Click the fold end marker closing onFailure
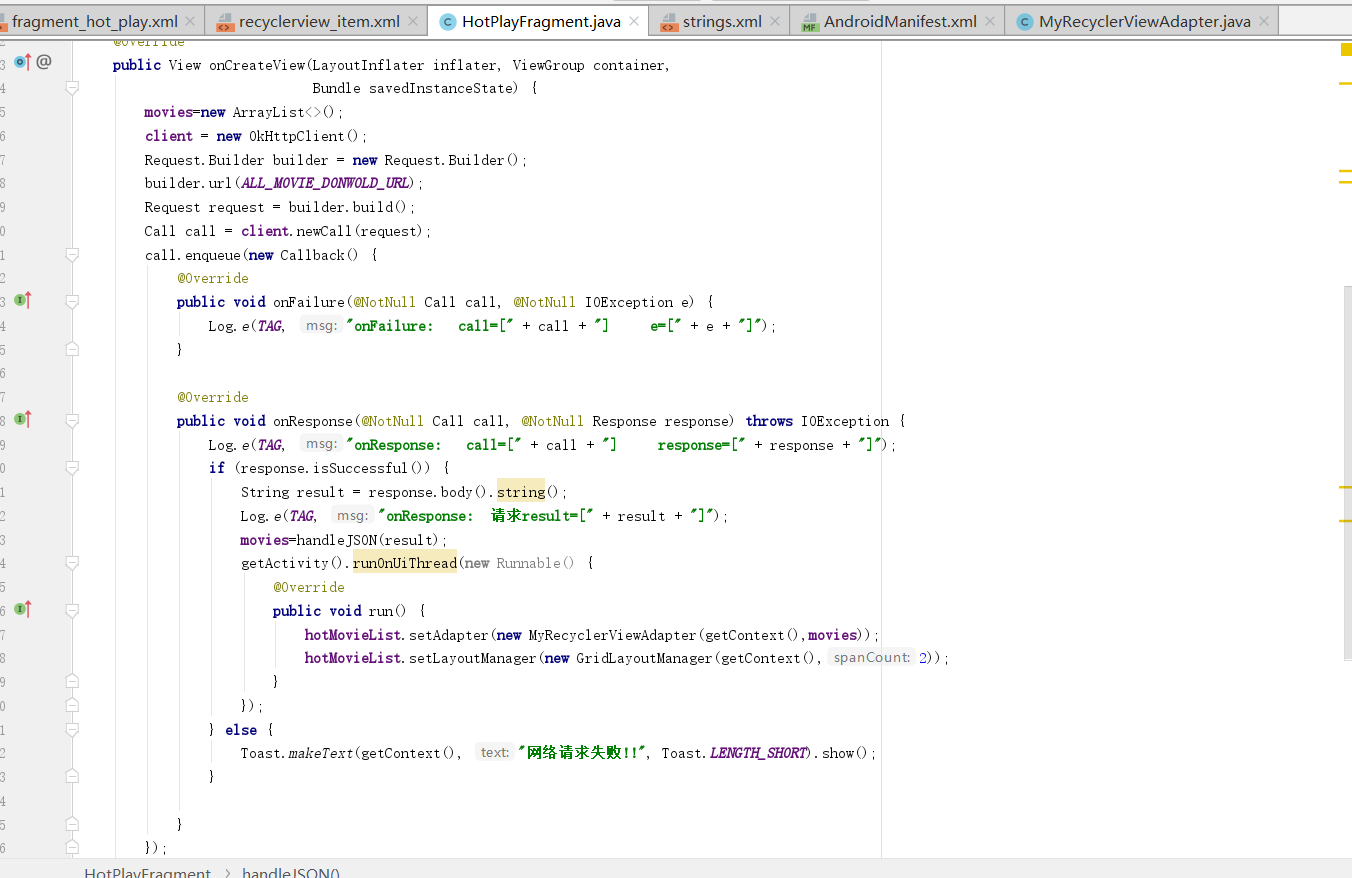This screenshot has width=1352, height=878. pyautogui.click(x=72, y=349)
